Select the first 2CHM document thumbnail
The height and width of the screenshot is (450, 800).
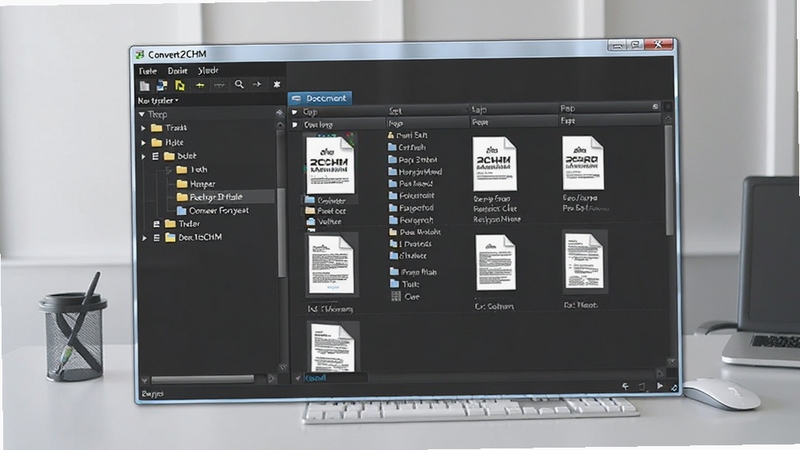click(x=330, y=164)
